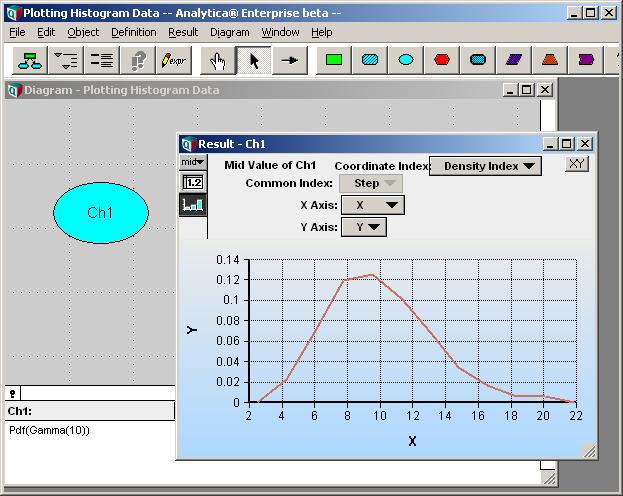Switch result to graph view

point(193,205)
